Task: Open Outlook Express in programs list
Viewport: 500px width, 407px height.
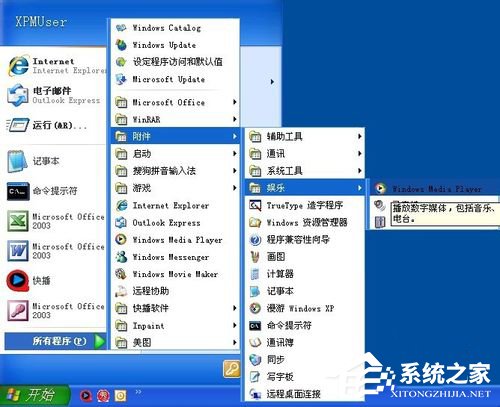Action: [x=175, y=222]
